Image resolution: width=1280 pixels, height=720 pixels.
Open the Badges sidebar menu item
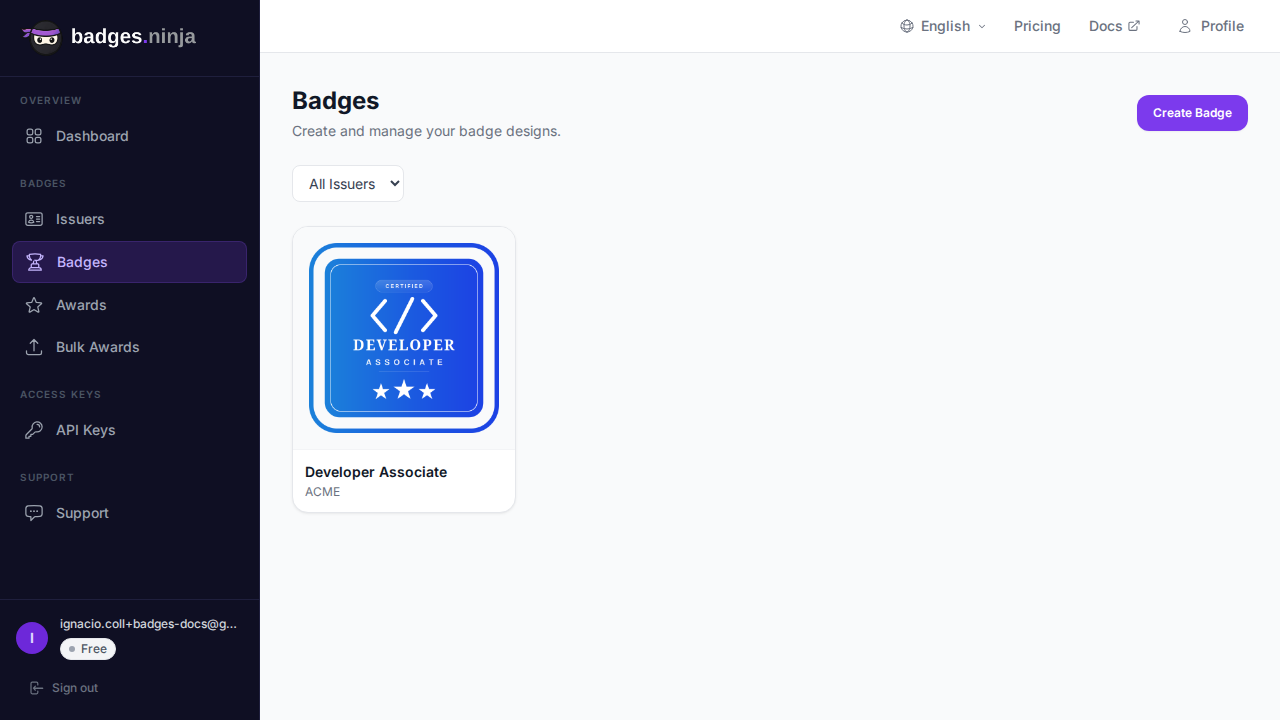[129, 262]
